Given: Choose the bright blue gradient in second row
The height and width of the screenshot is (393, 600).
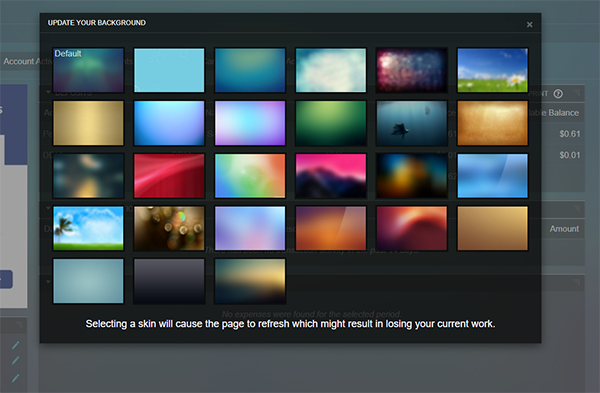Looking at the screenshot, I should click(x=169, y=123).
